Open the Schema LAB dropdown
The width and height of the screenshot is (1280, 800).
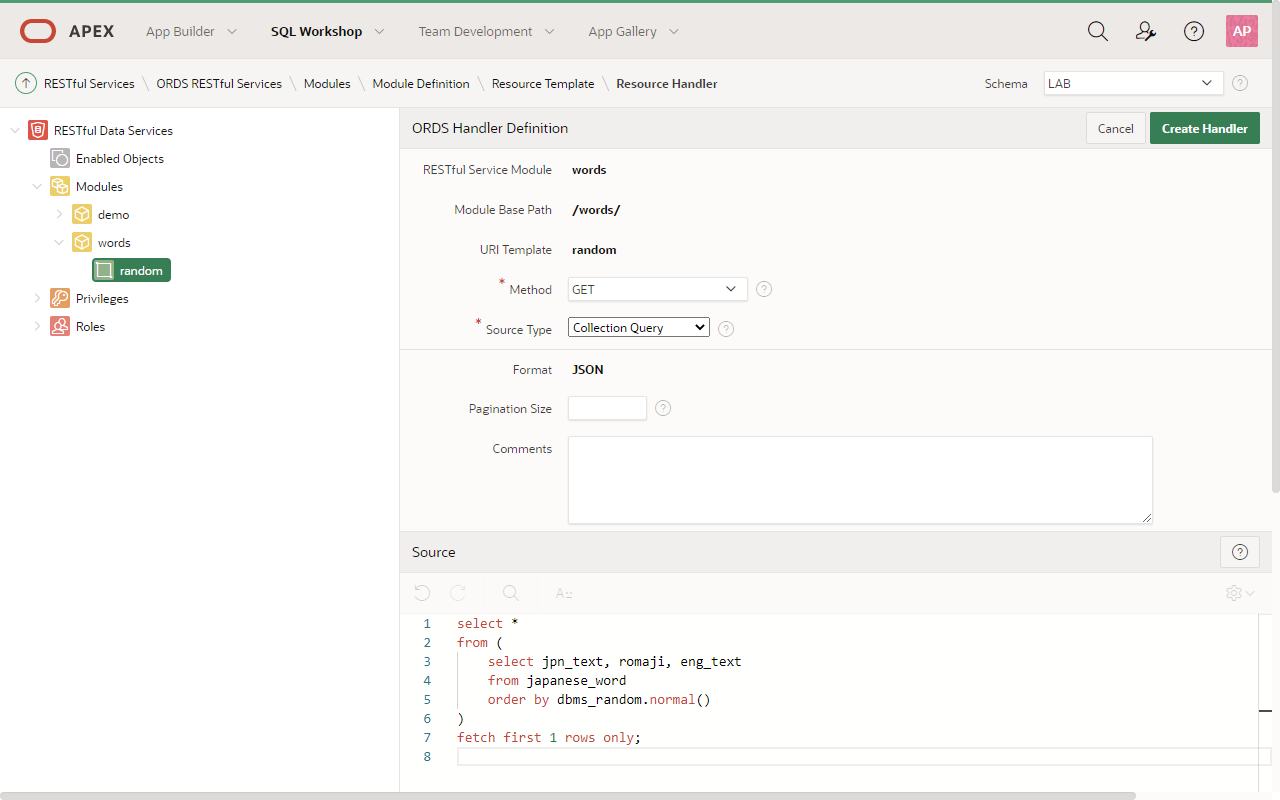pos(1134,83)
